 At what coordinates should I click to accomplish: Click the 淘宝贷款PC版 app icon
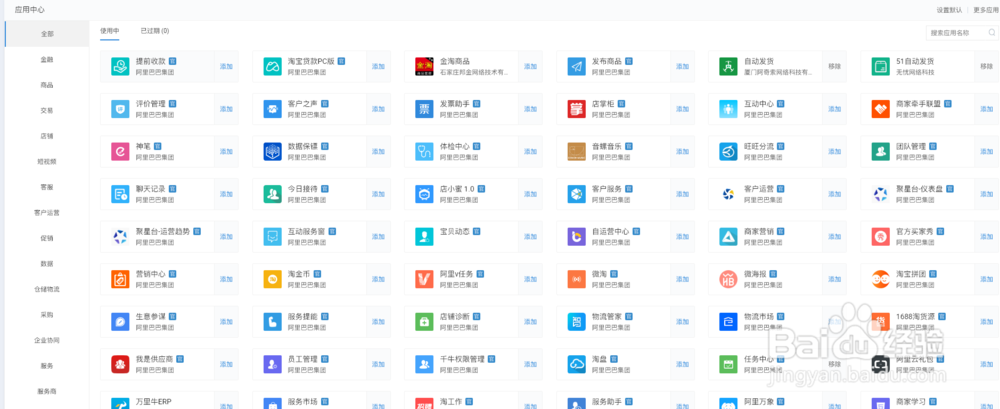coord(272,66)
